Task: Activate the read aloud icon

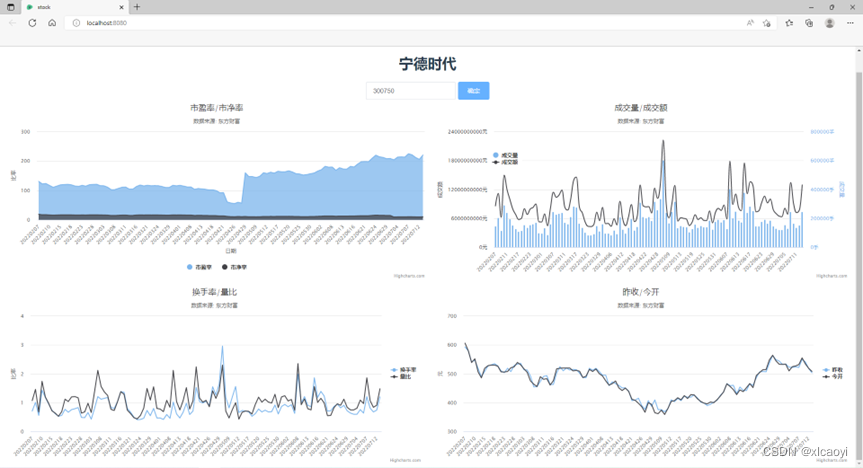Action: 750,23
